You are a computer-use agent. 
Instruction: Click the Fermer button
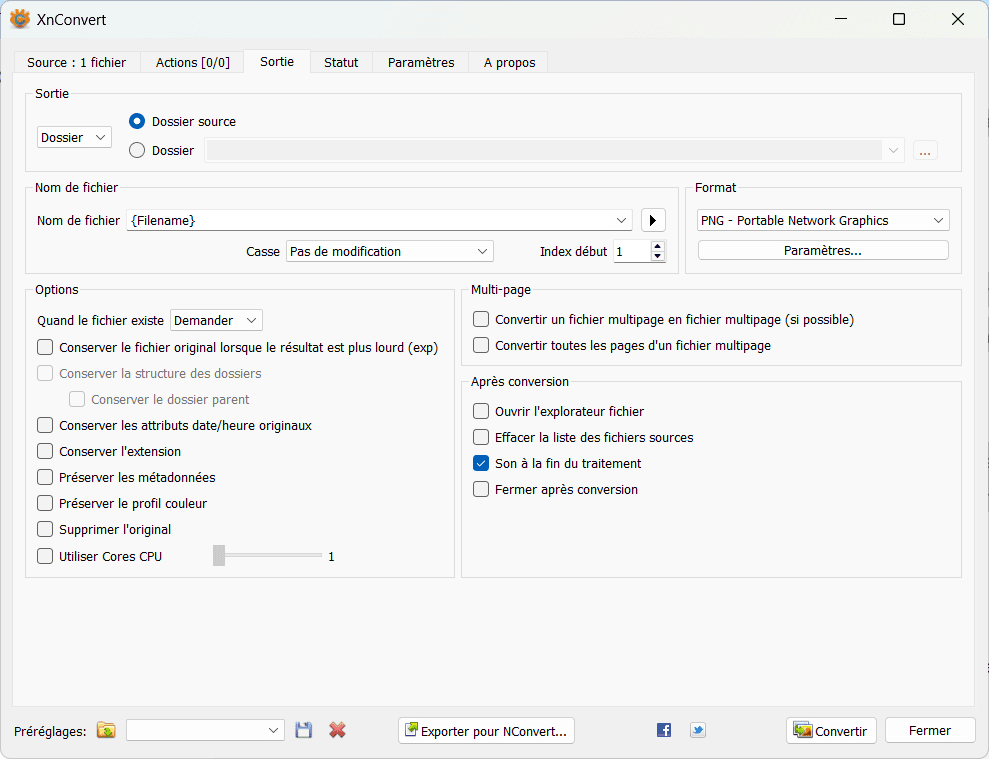[x=930, y=731]
